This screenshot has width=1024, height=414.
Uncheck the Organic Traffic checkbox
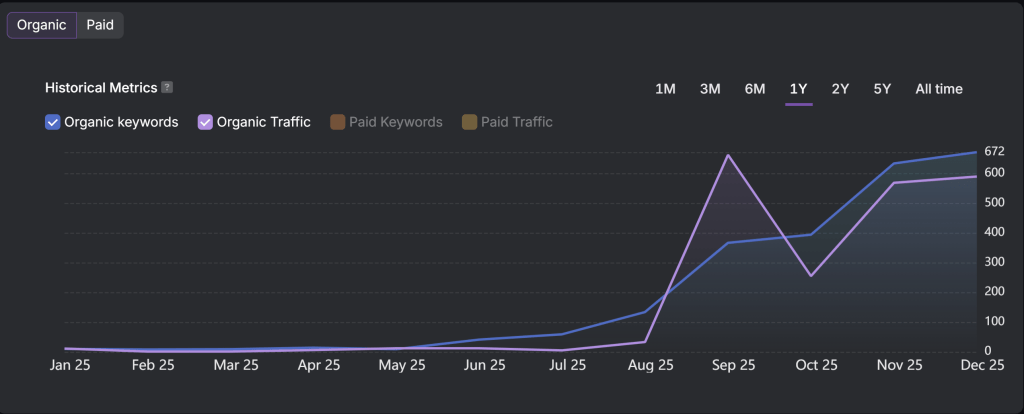click(x=205, y=122)
